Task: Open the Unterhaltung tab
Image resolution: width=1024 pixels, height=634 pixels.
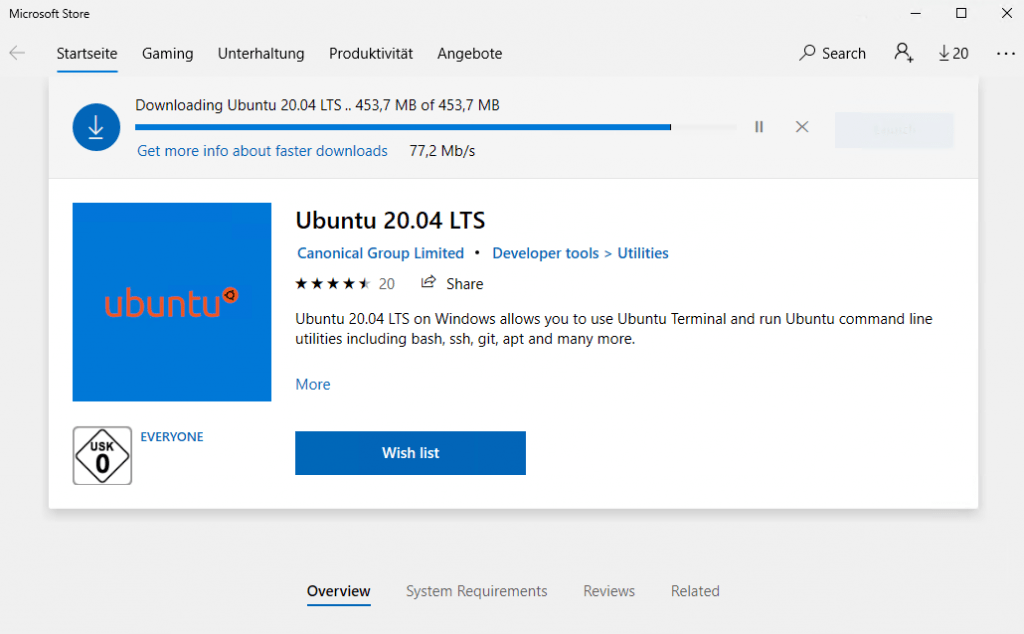Action: pos(261,54)
